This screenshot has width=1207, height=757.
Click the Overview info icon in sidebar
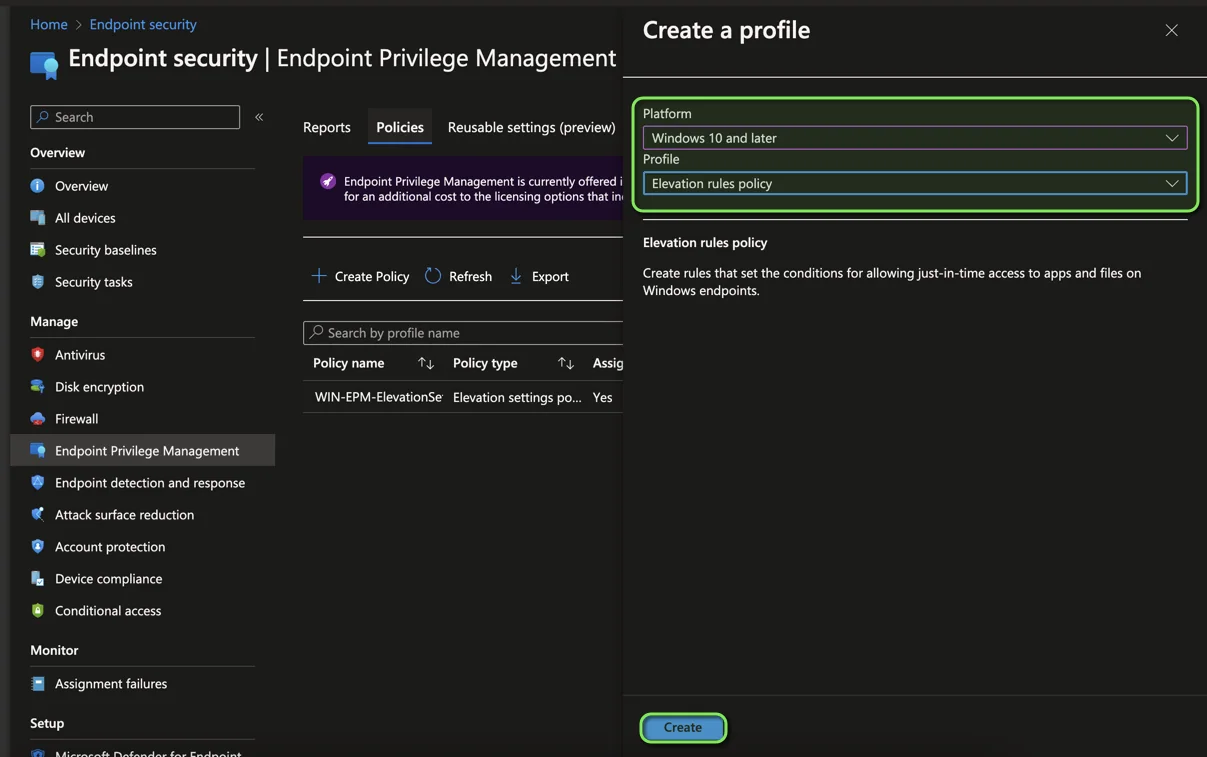(38, 186)
